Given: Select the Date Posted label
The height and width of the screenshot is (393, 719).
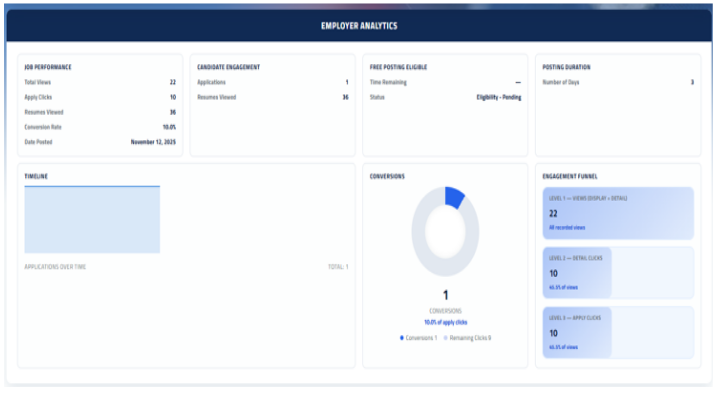Looking at the screenshot, I should pos(38,142).
